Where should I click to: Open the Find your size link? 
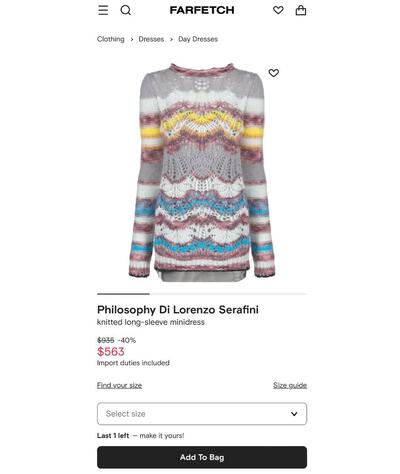119,385
